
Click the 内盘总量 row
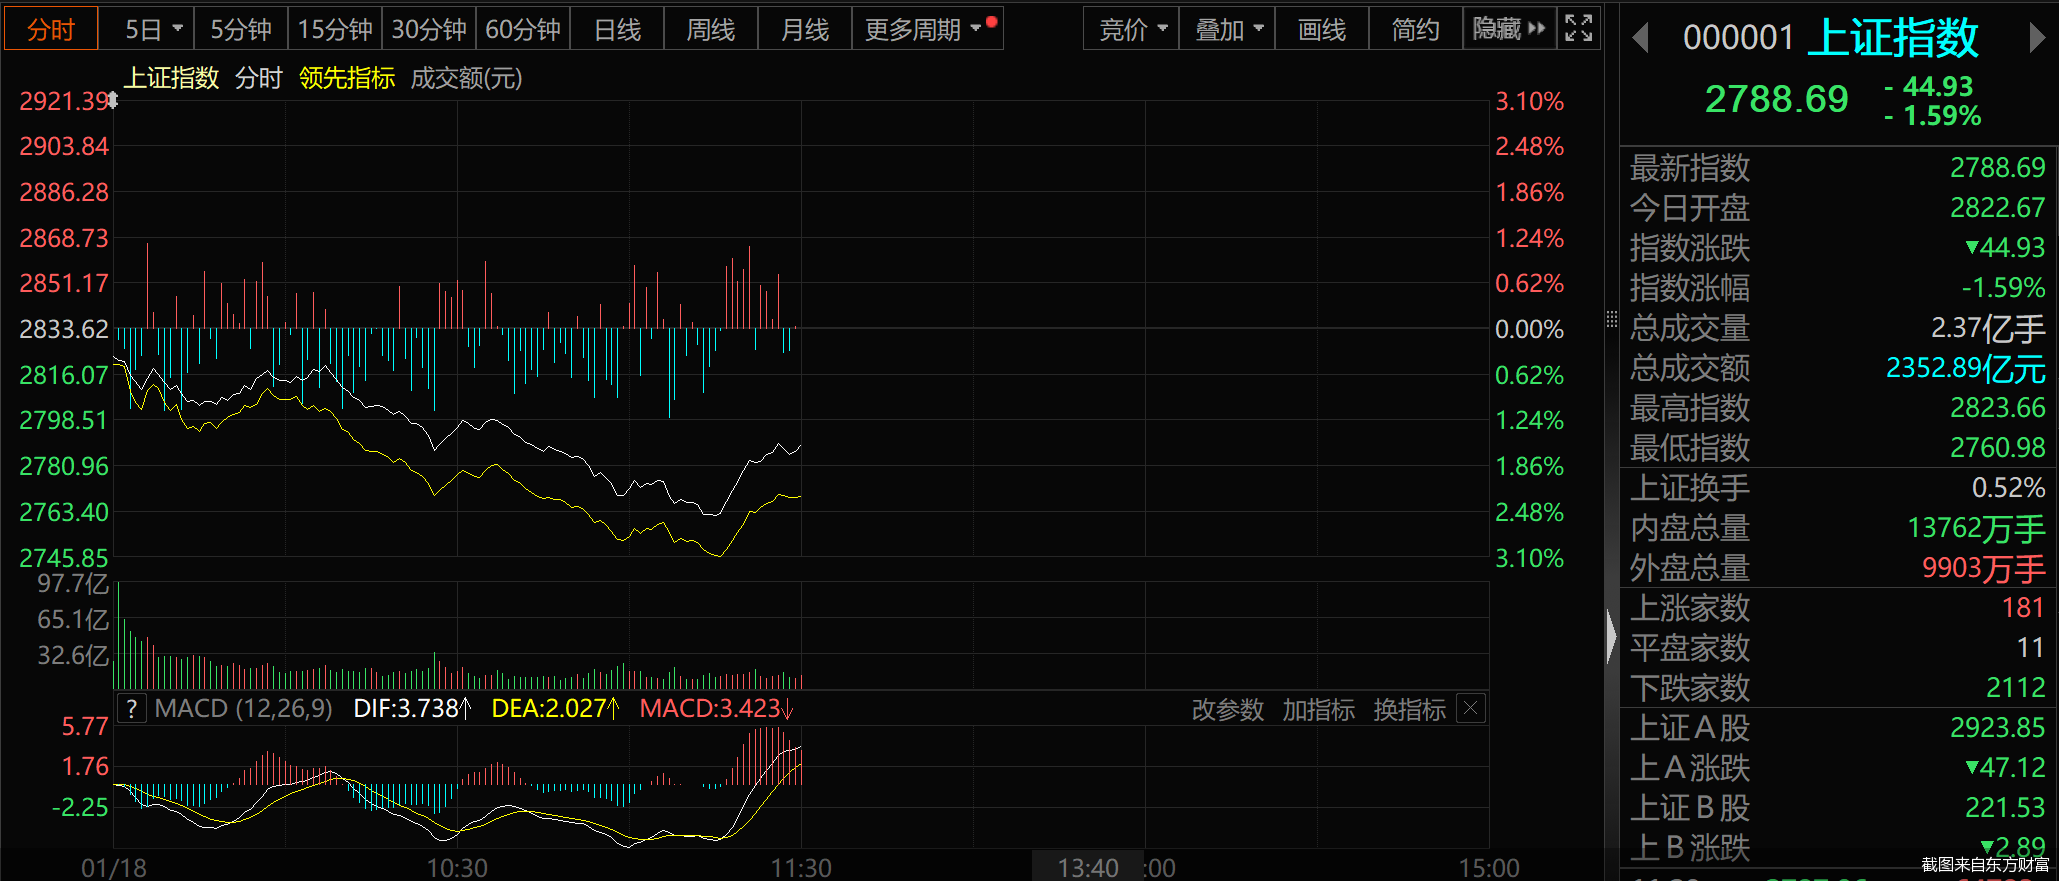[1838, 528]
